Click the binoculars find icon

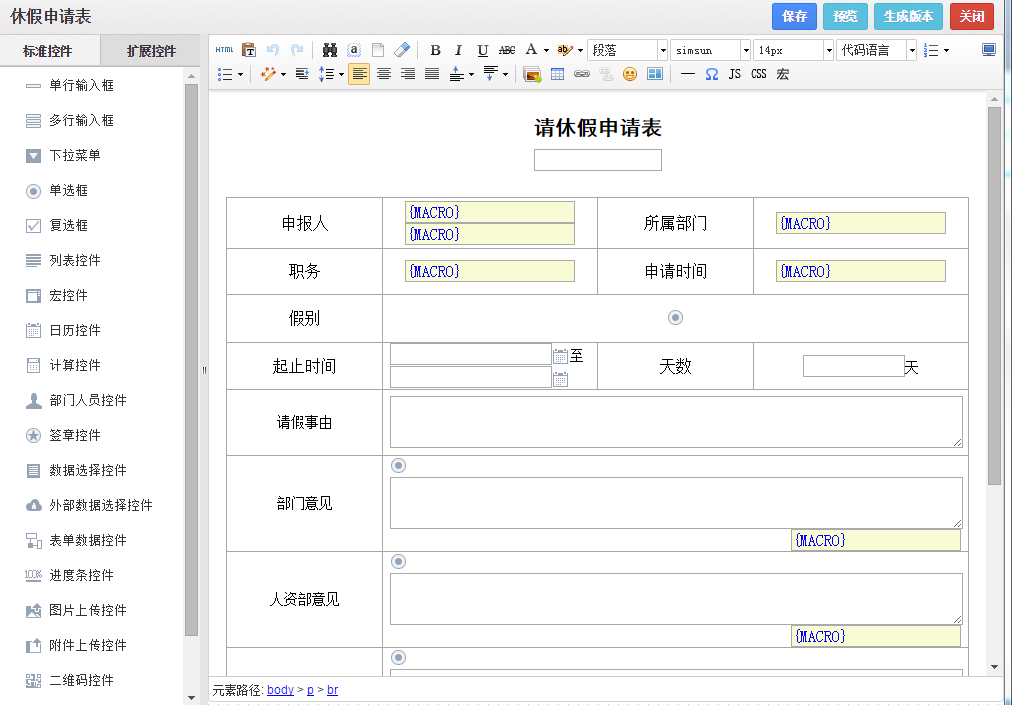click(330, 50)
